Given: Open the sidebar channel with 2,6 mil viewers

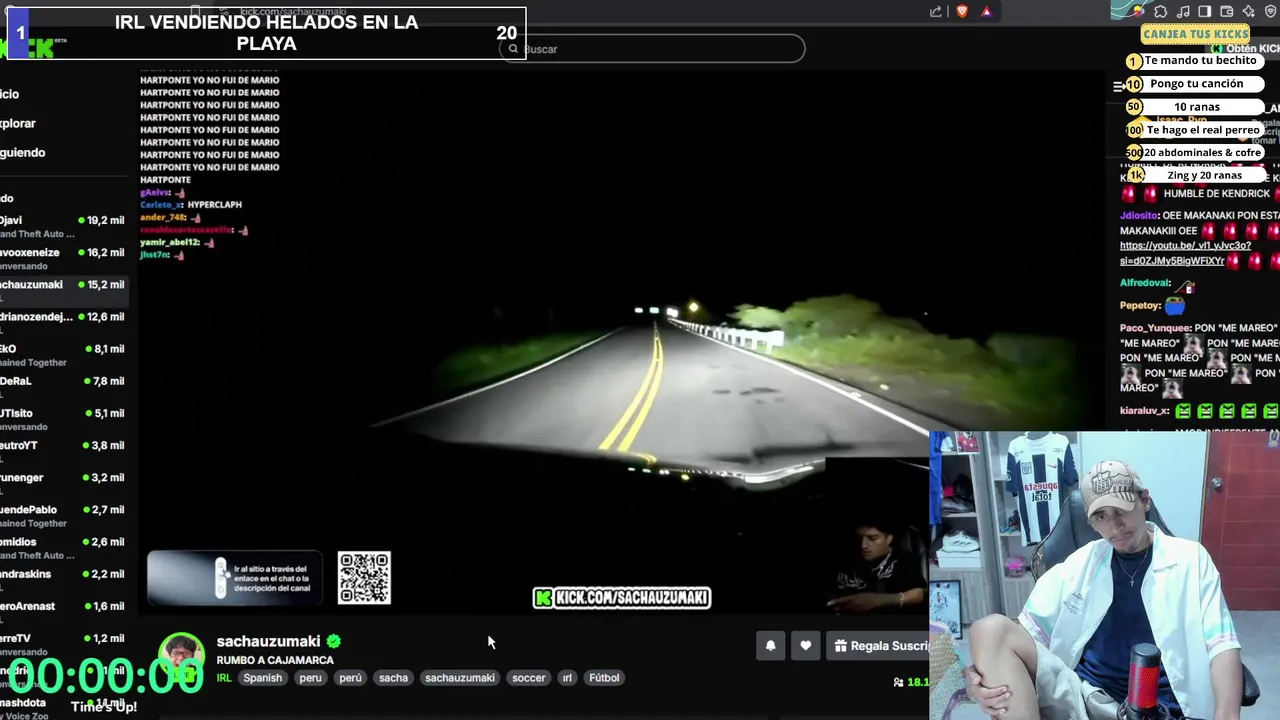Looking at the screenshot, I should point(64,547).
